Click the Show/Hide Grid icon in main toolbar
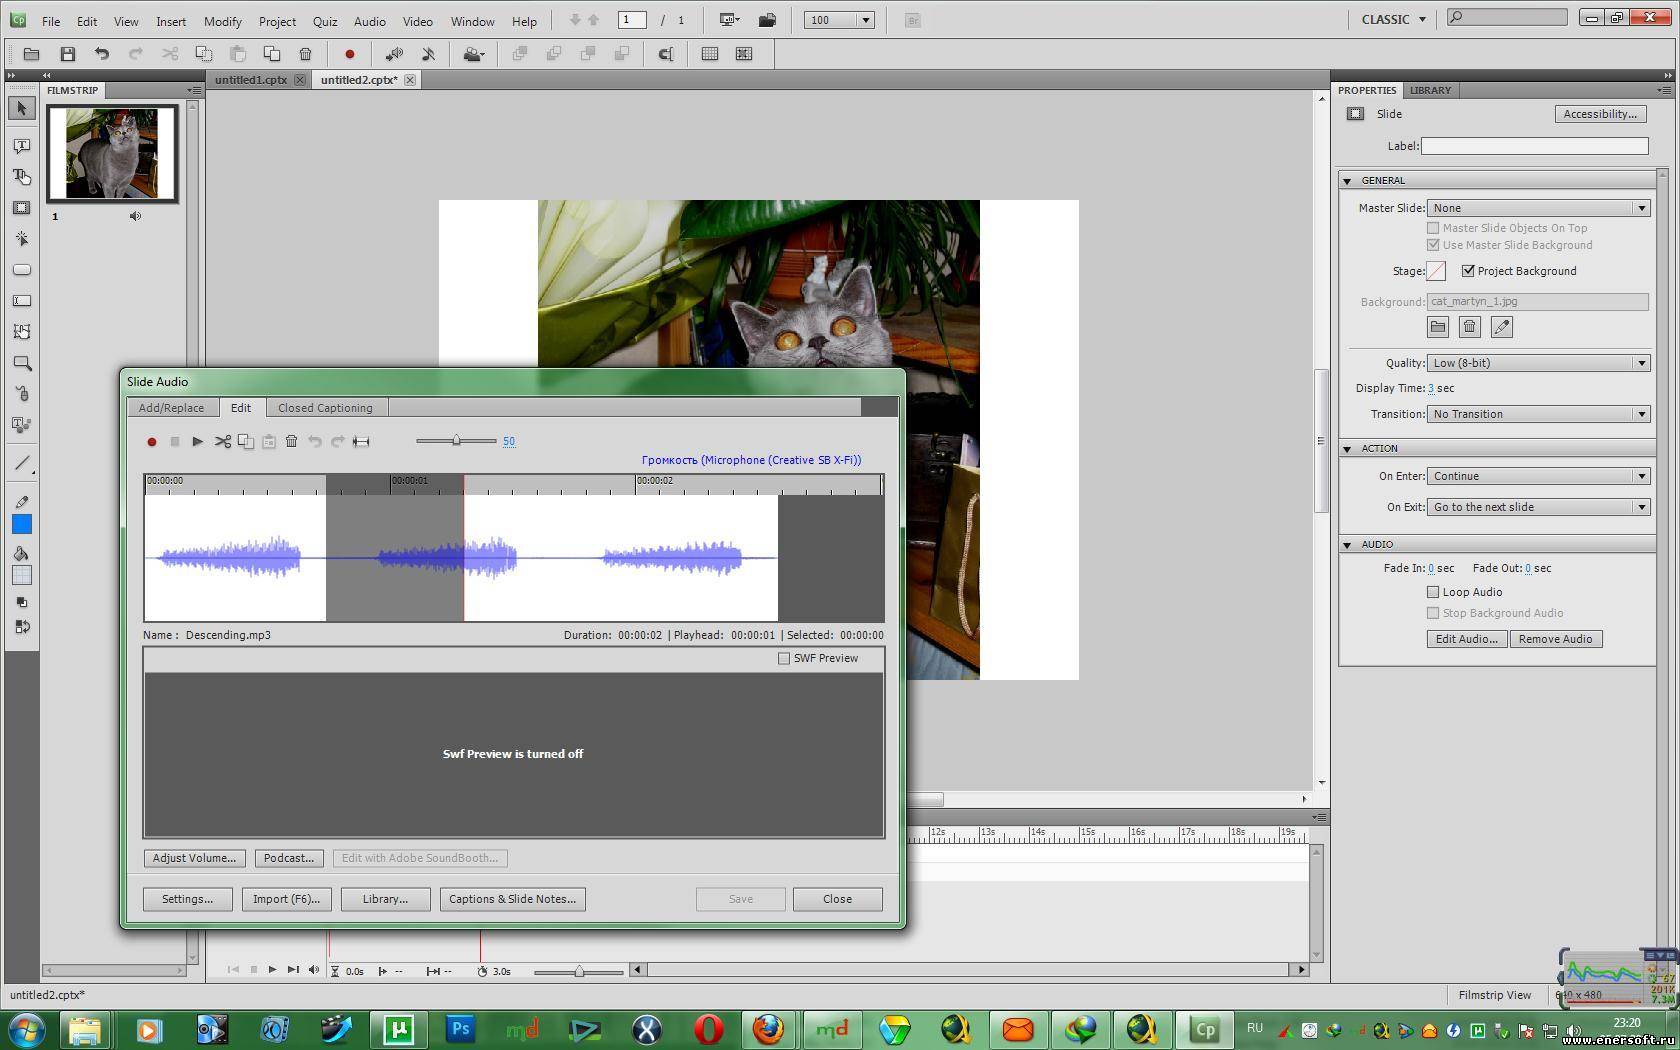 coord(710,54)
